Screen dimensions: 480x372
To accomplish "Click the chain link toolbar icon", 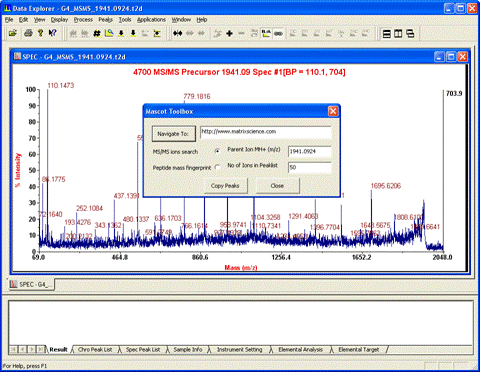I will tap(278, 33).
